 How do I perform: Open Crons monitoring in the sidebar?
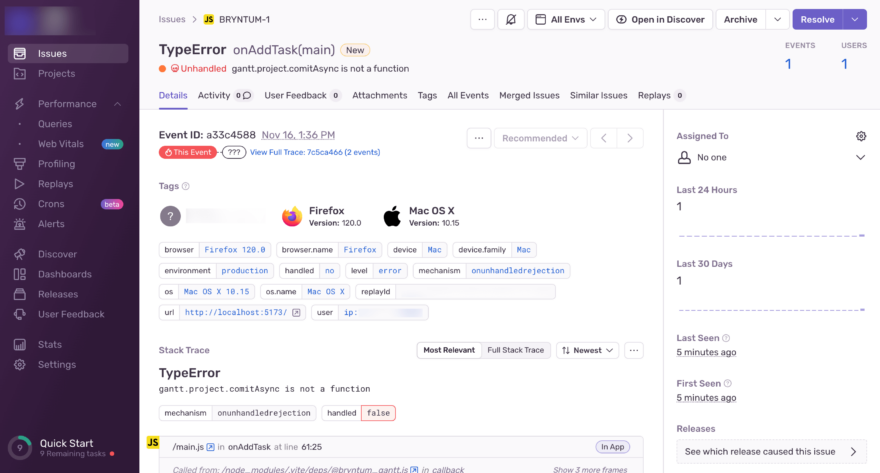51,204
